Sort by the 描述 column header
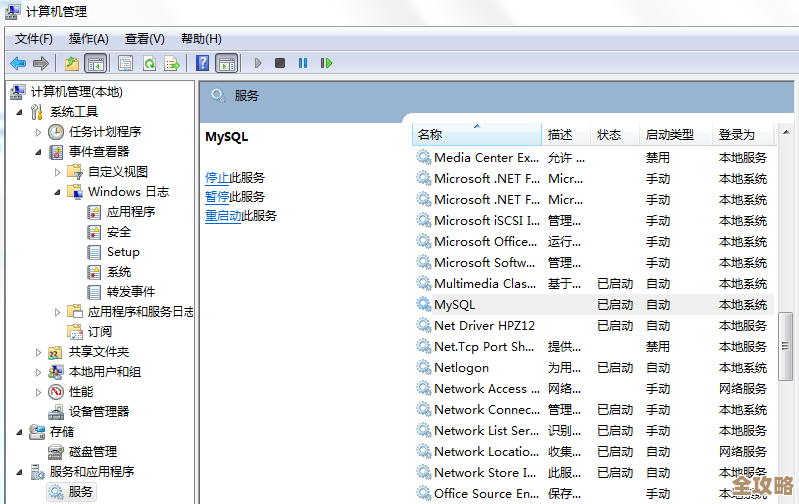 [566, 135]
